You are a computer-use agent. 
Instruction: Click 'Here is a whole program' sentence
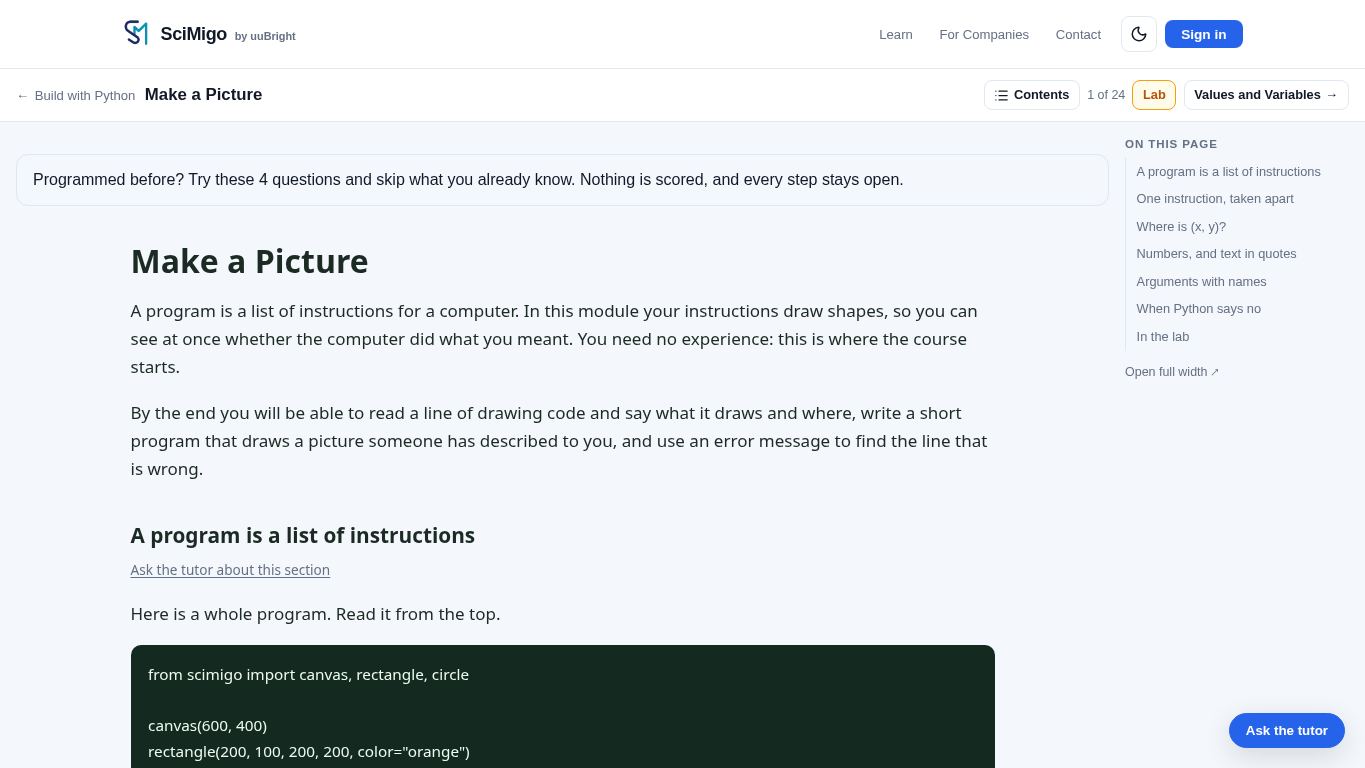point(315,614)
